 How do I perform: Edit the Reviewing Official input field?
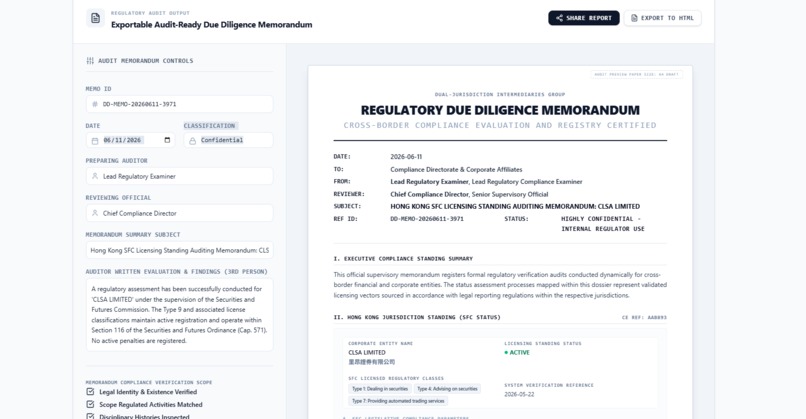pos(179,213)
